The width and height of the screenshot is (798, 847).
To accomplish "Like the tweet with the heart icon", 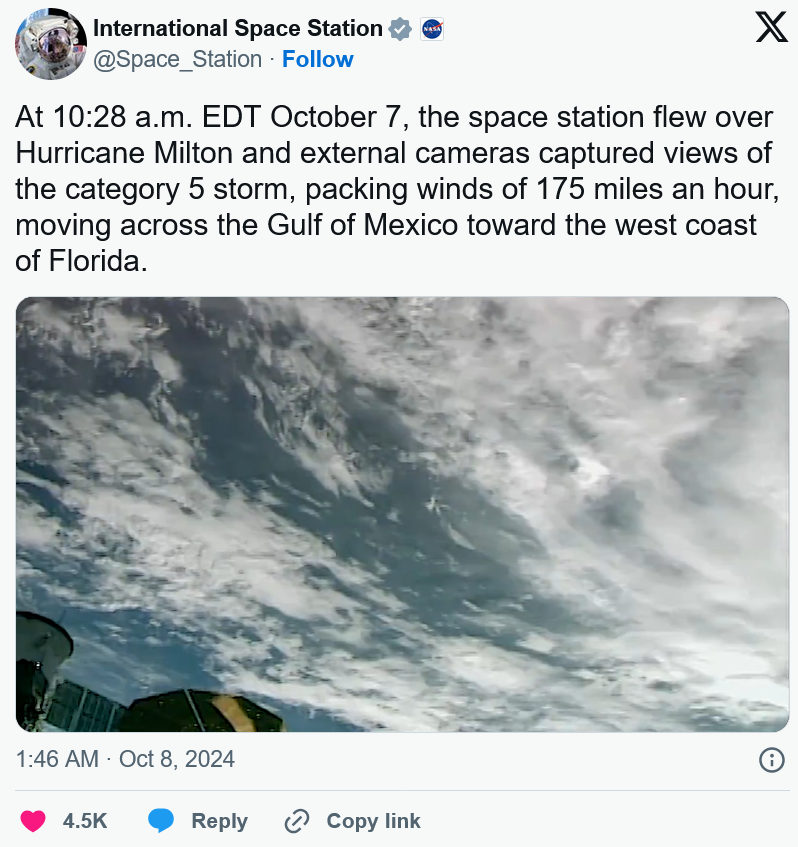I will [33, 821].
